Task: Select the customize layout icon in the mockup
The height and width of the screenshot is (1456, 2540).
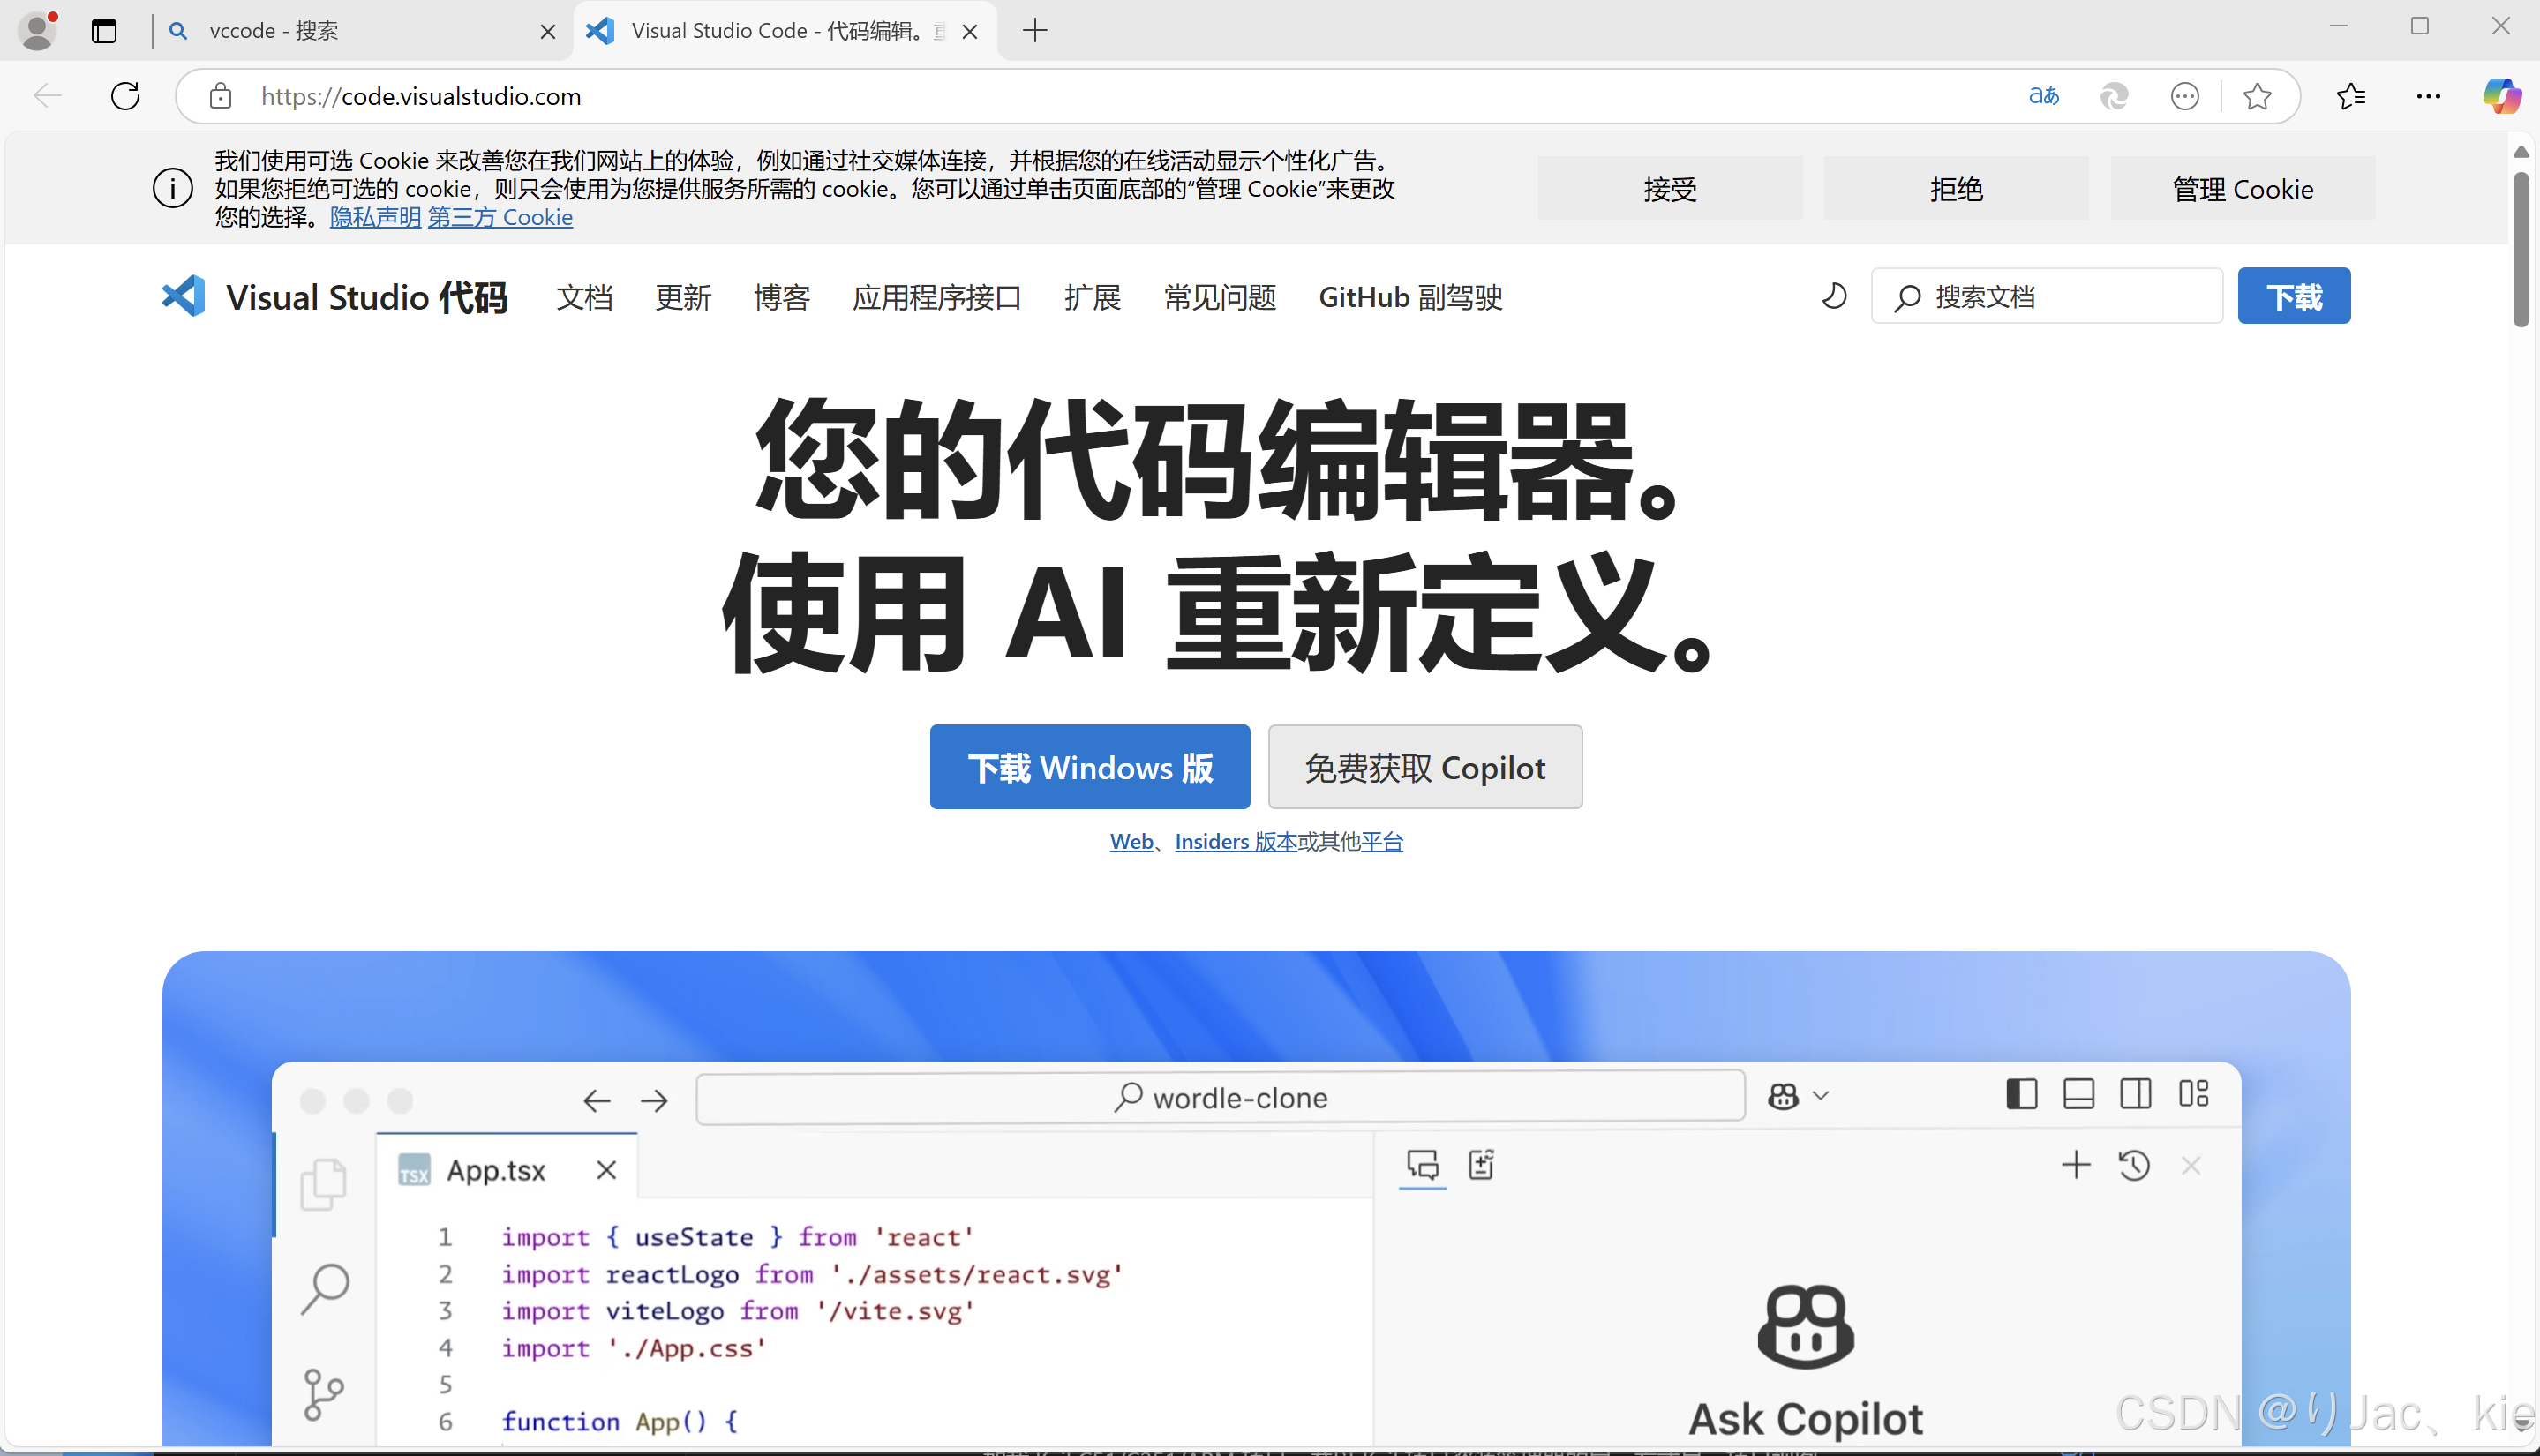Action: [2194, 1094]
